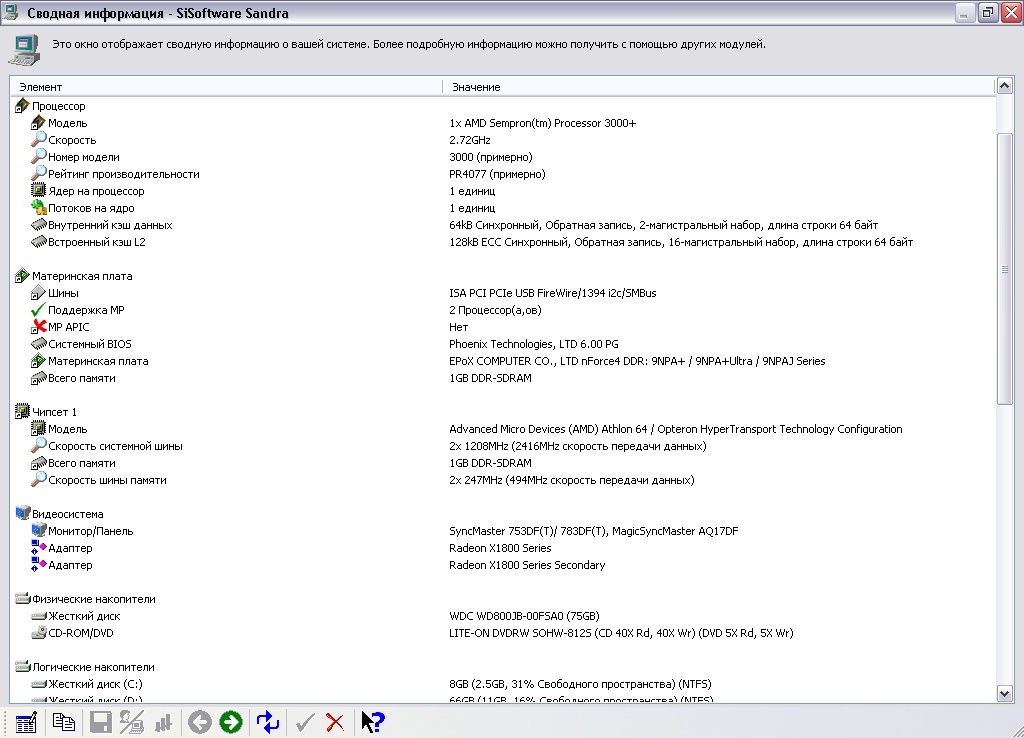This screenshot has width=1024, height=738.
Task: Select the Жесткий диск (C:) row
Action: (502, 684)
